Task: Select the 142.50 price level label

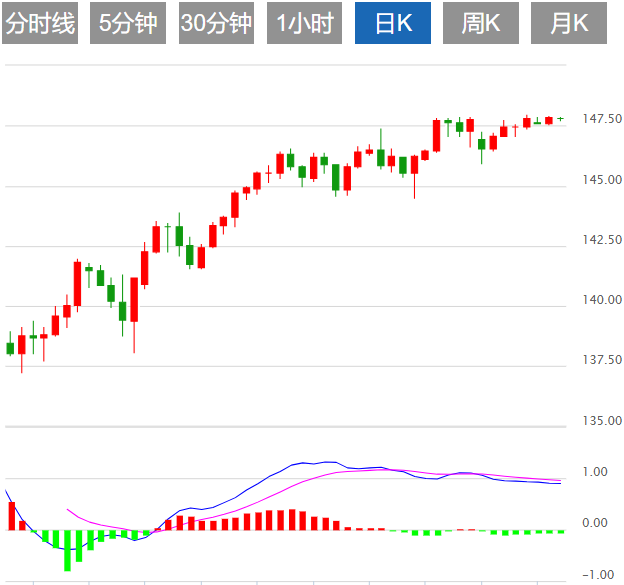Action: coord(603,239)
